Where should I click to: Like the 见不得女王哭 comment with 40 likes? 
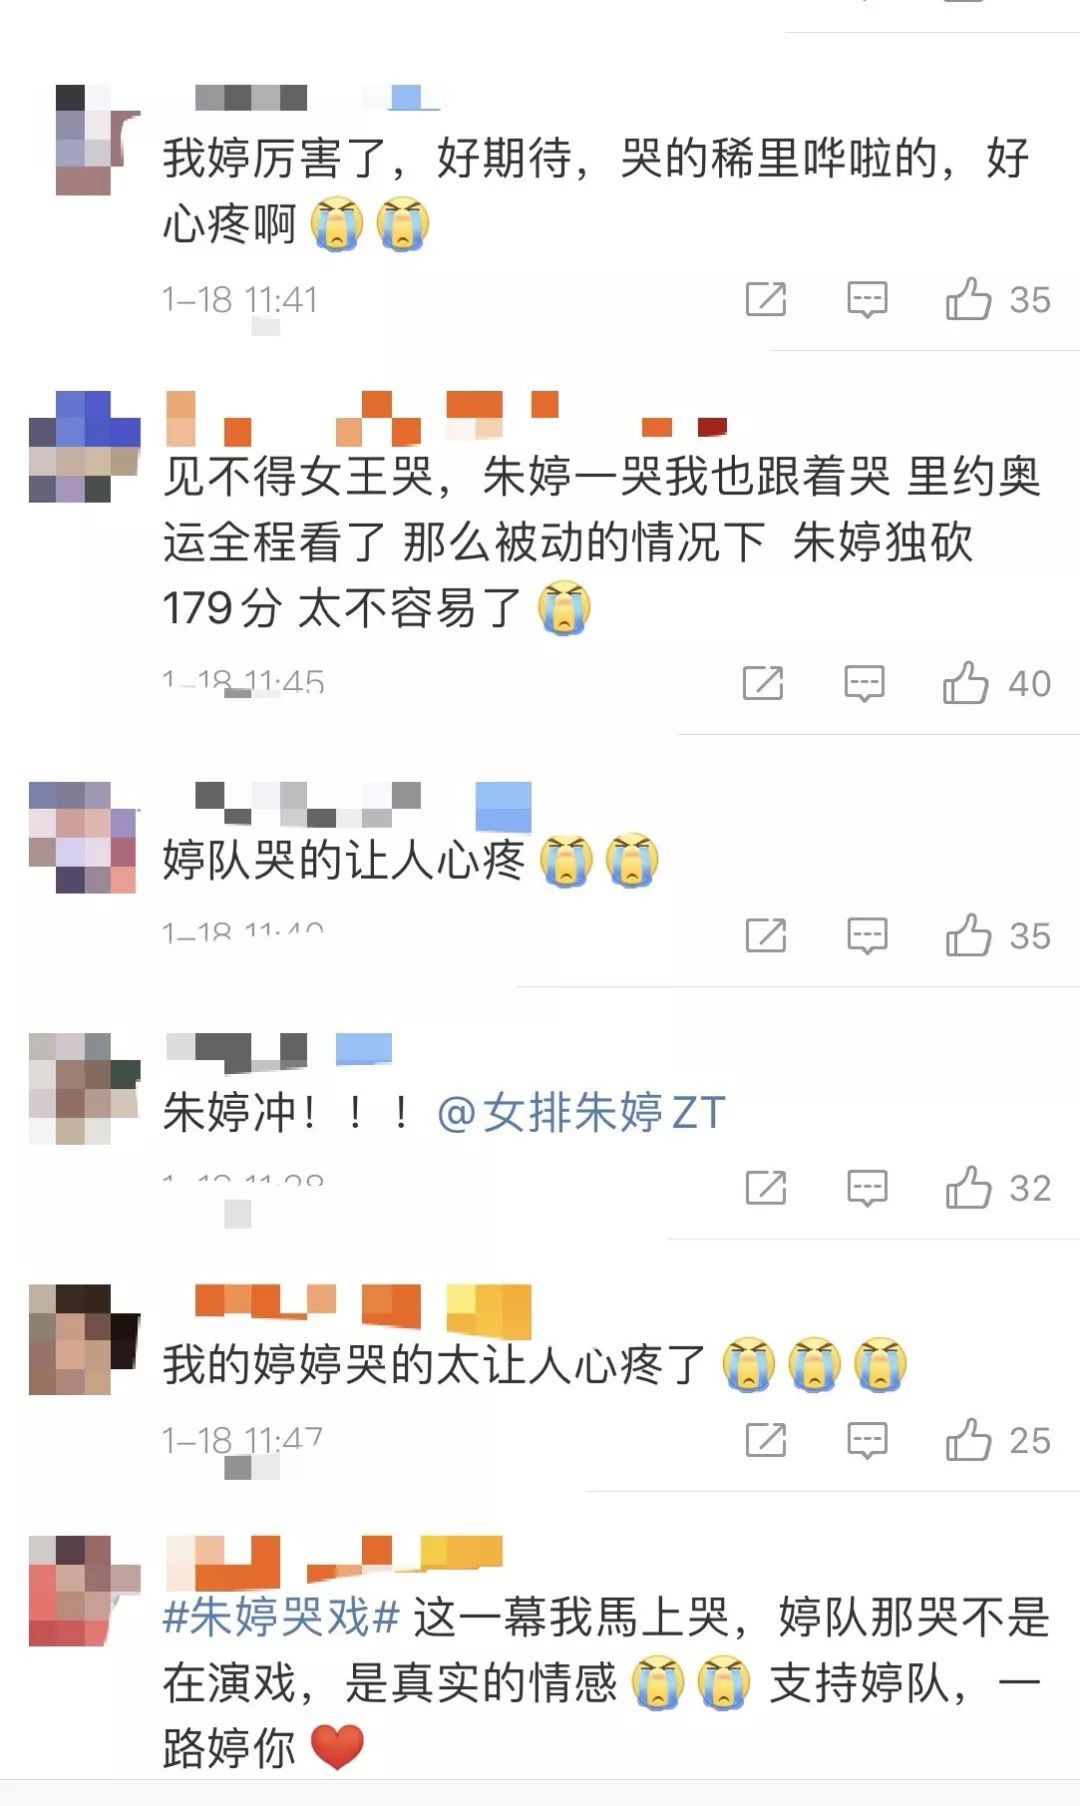996,683
